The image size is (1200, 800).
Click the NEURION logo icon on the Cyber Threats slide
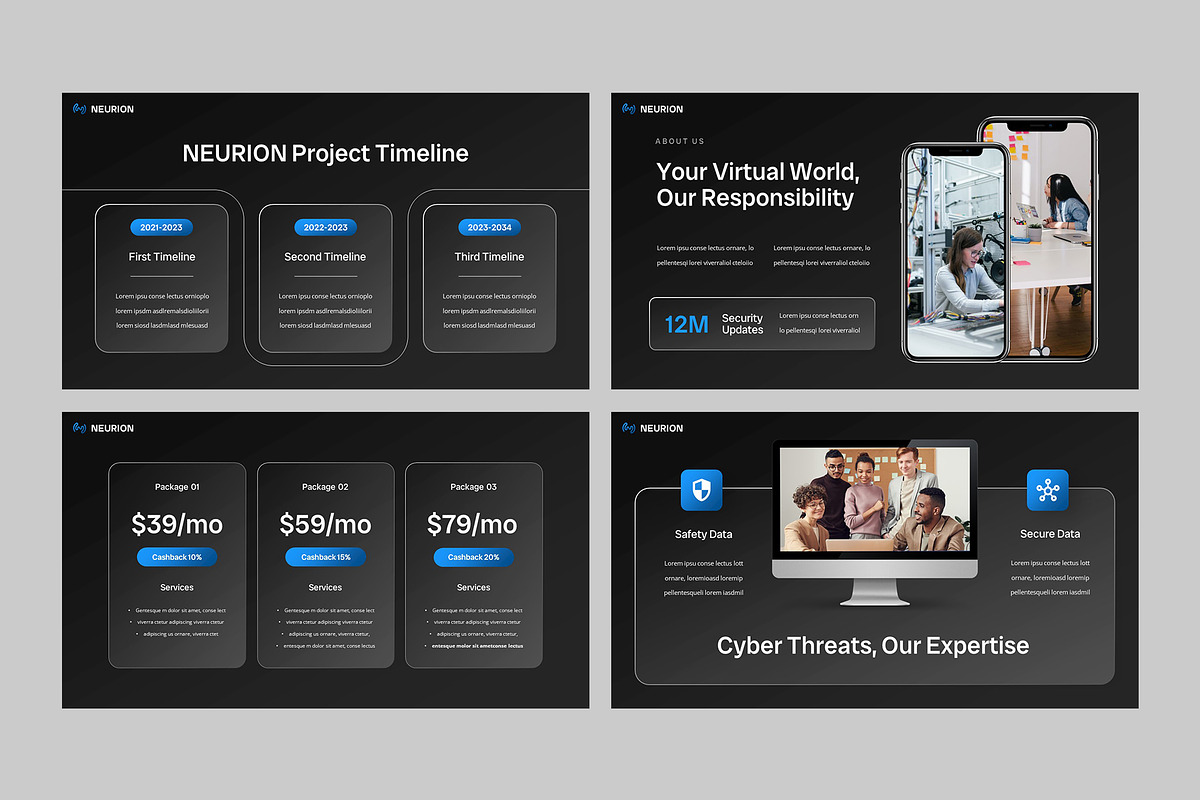[x=629, y=428]
